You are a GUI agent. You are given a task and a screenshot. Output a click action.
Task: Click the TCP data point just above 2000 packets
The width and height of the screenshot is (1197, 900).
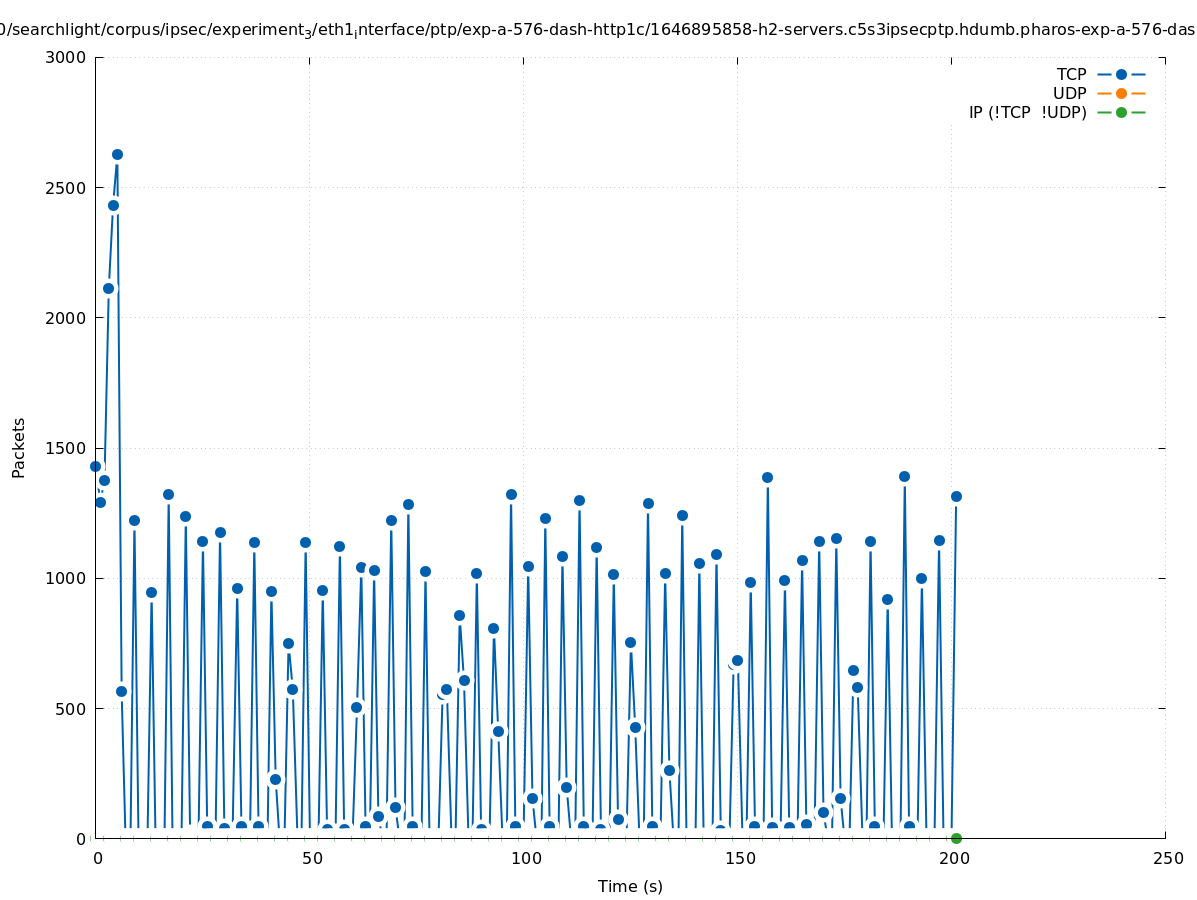[108, 288]
